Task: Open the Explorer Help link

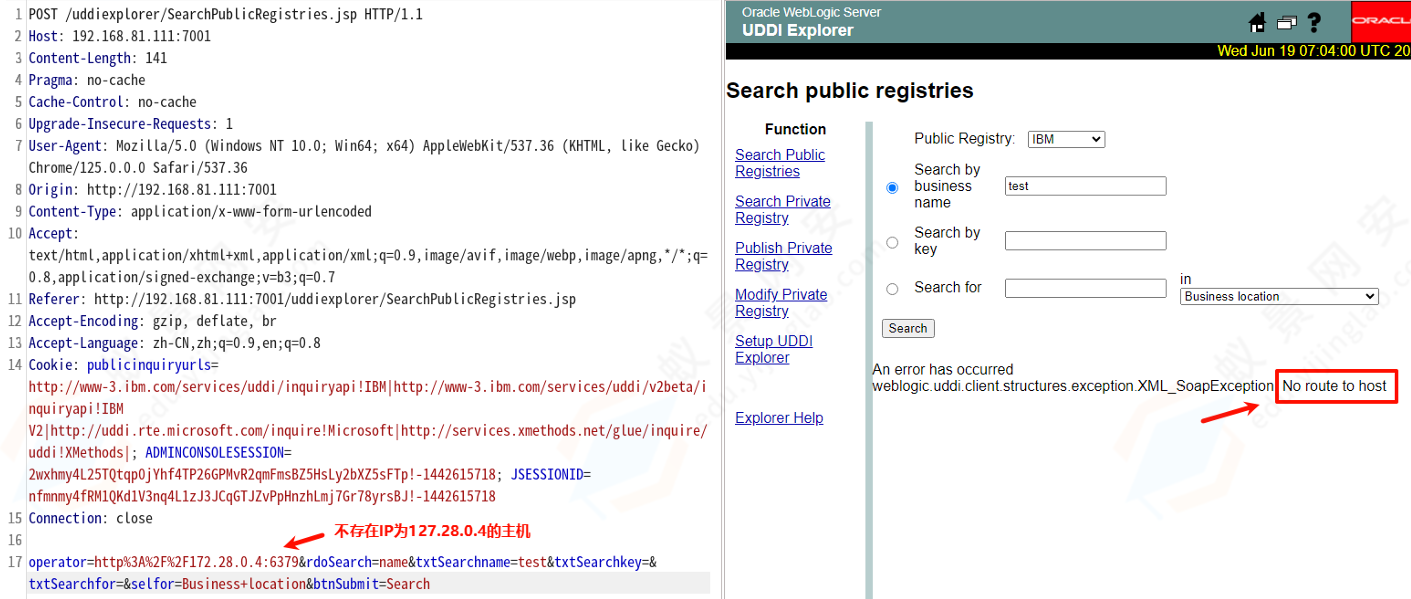Action: 779,418
